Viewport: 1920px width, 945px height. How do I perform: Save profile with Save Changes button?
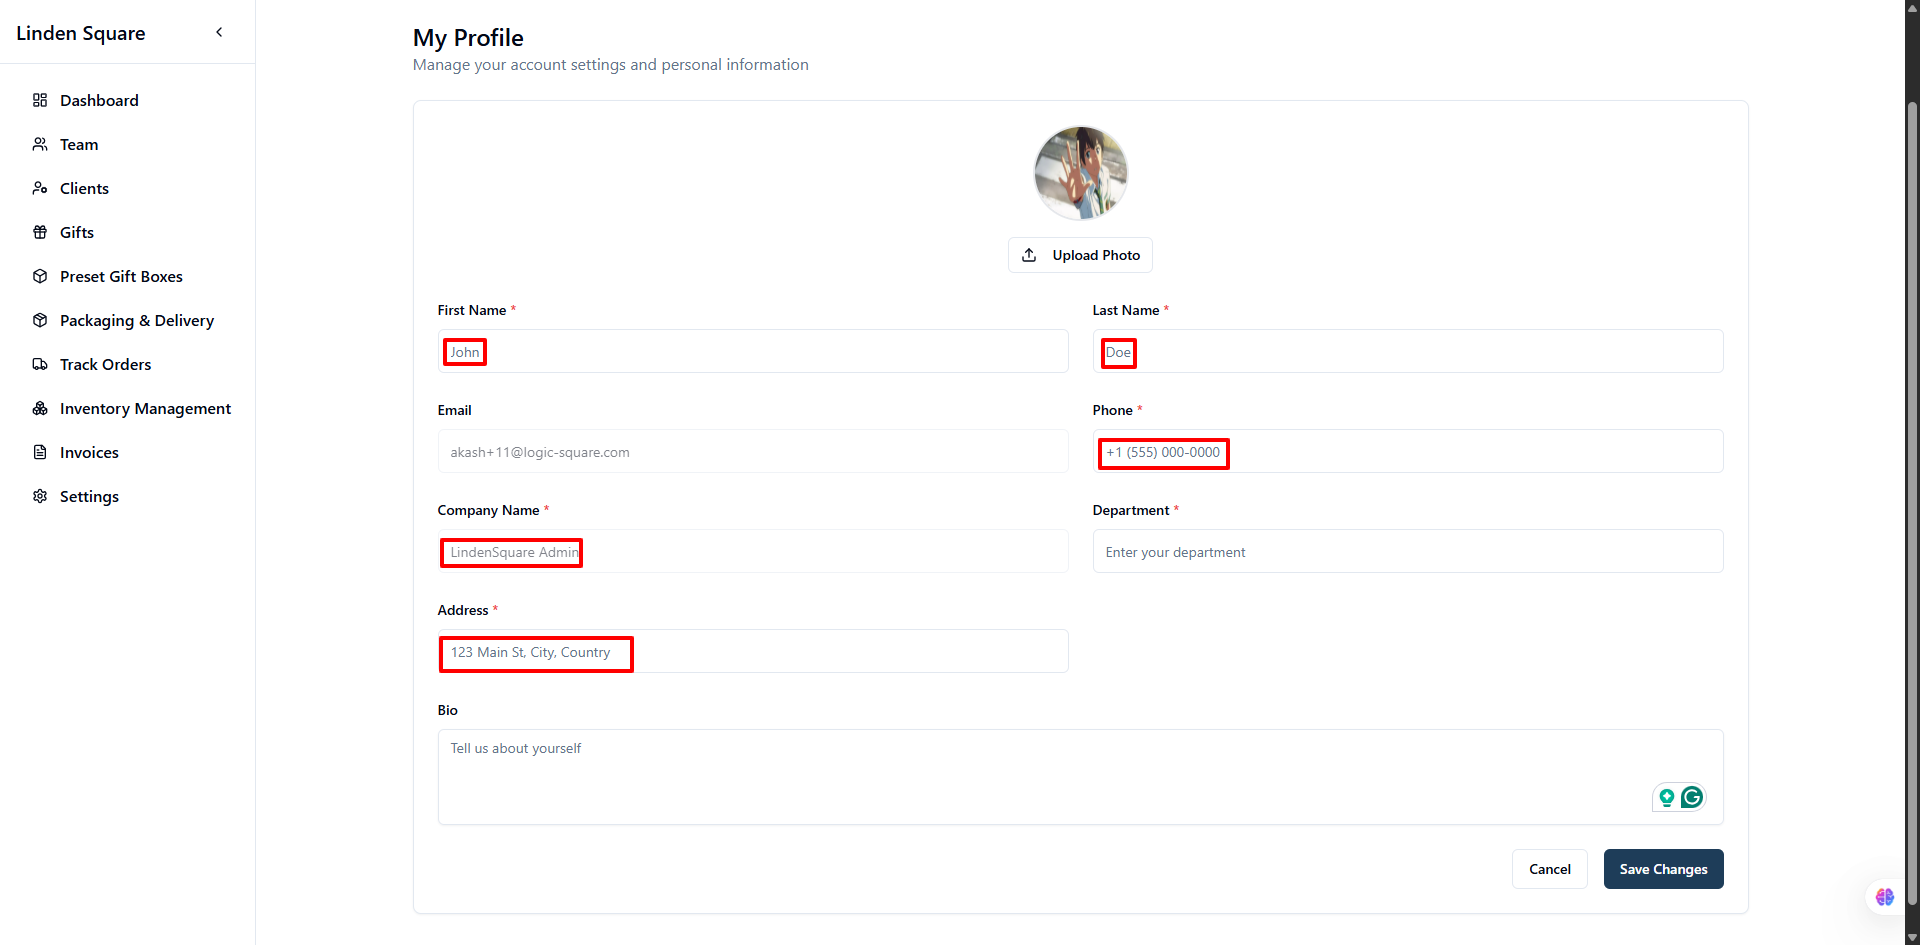1663,869
